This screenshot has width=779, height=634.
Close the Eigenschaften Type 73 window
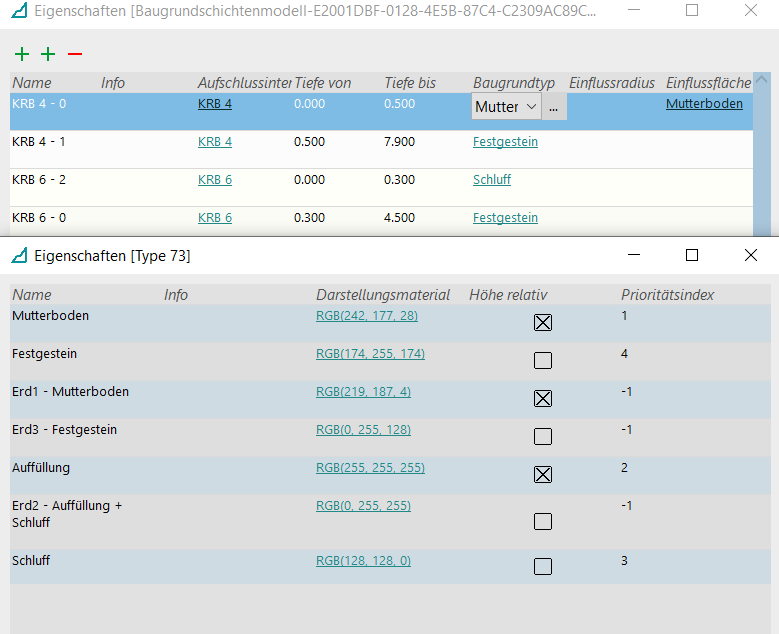[x=750, y=256]
